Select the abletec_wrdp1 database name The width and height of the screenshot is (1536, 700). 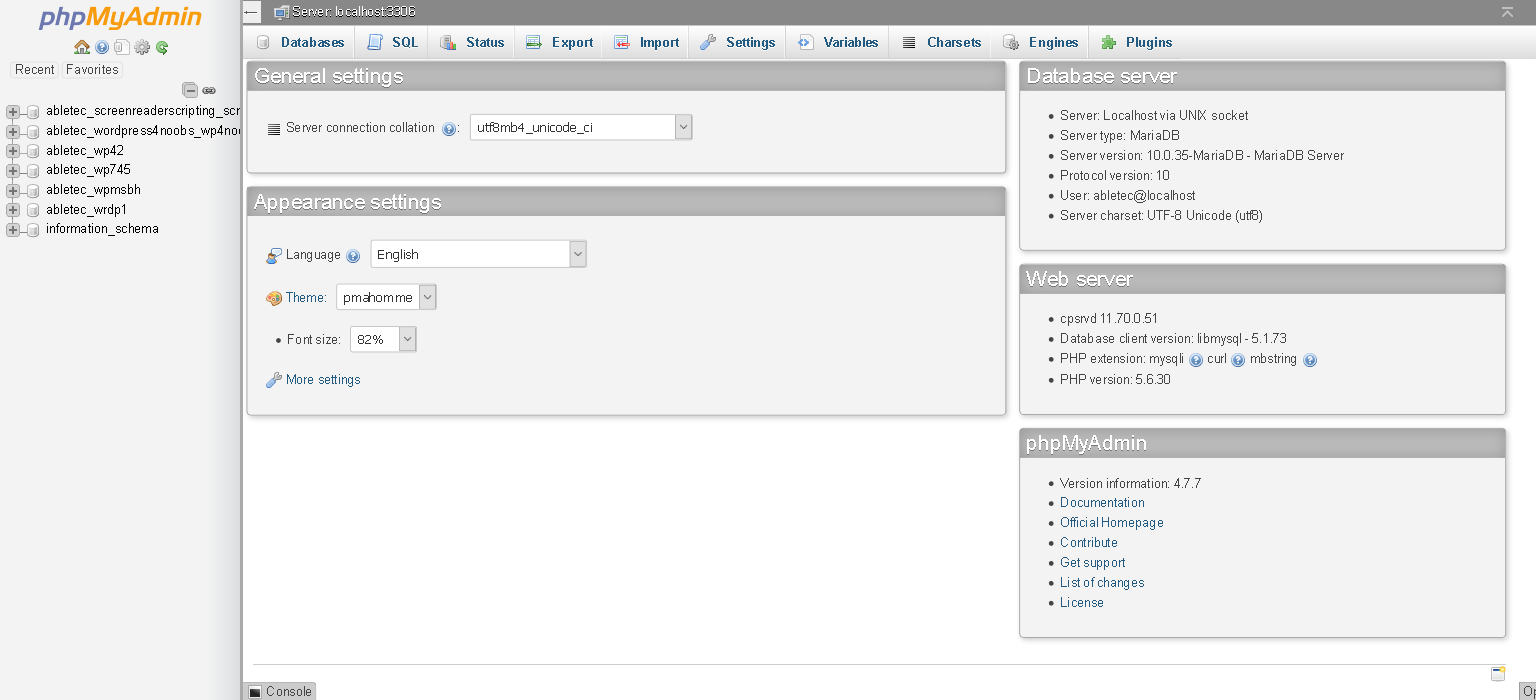[86, 210]
